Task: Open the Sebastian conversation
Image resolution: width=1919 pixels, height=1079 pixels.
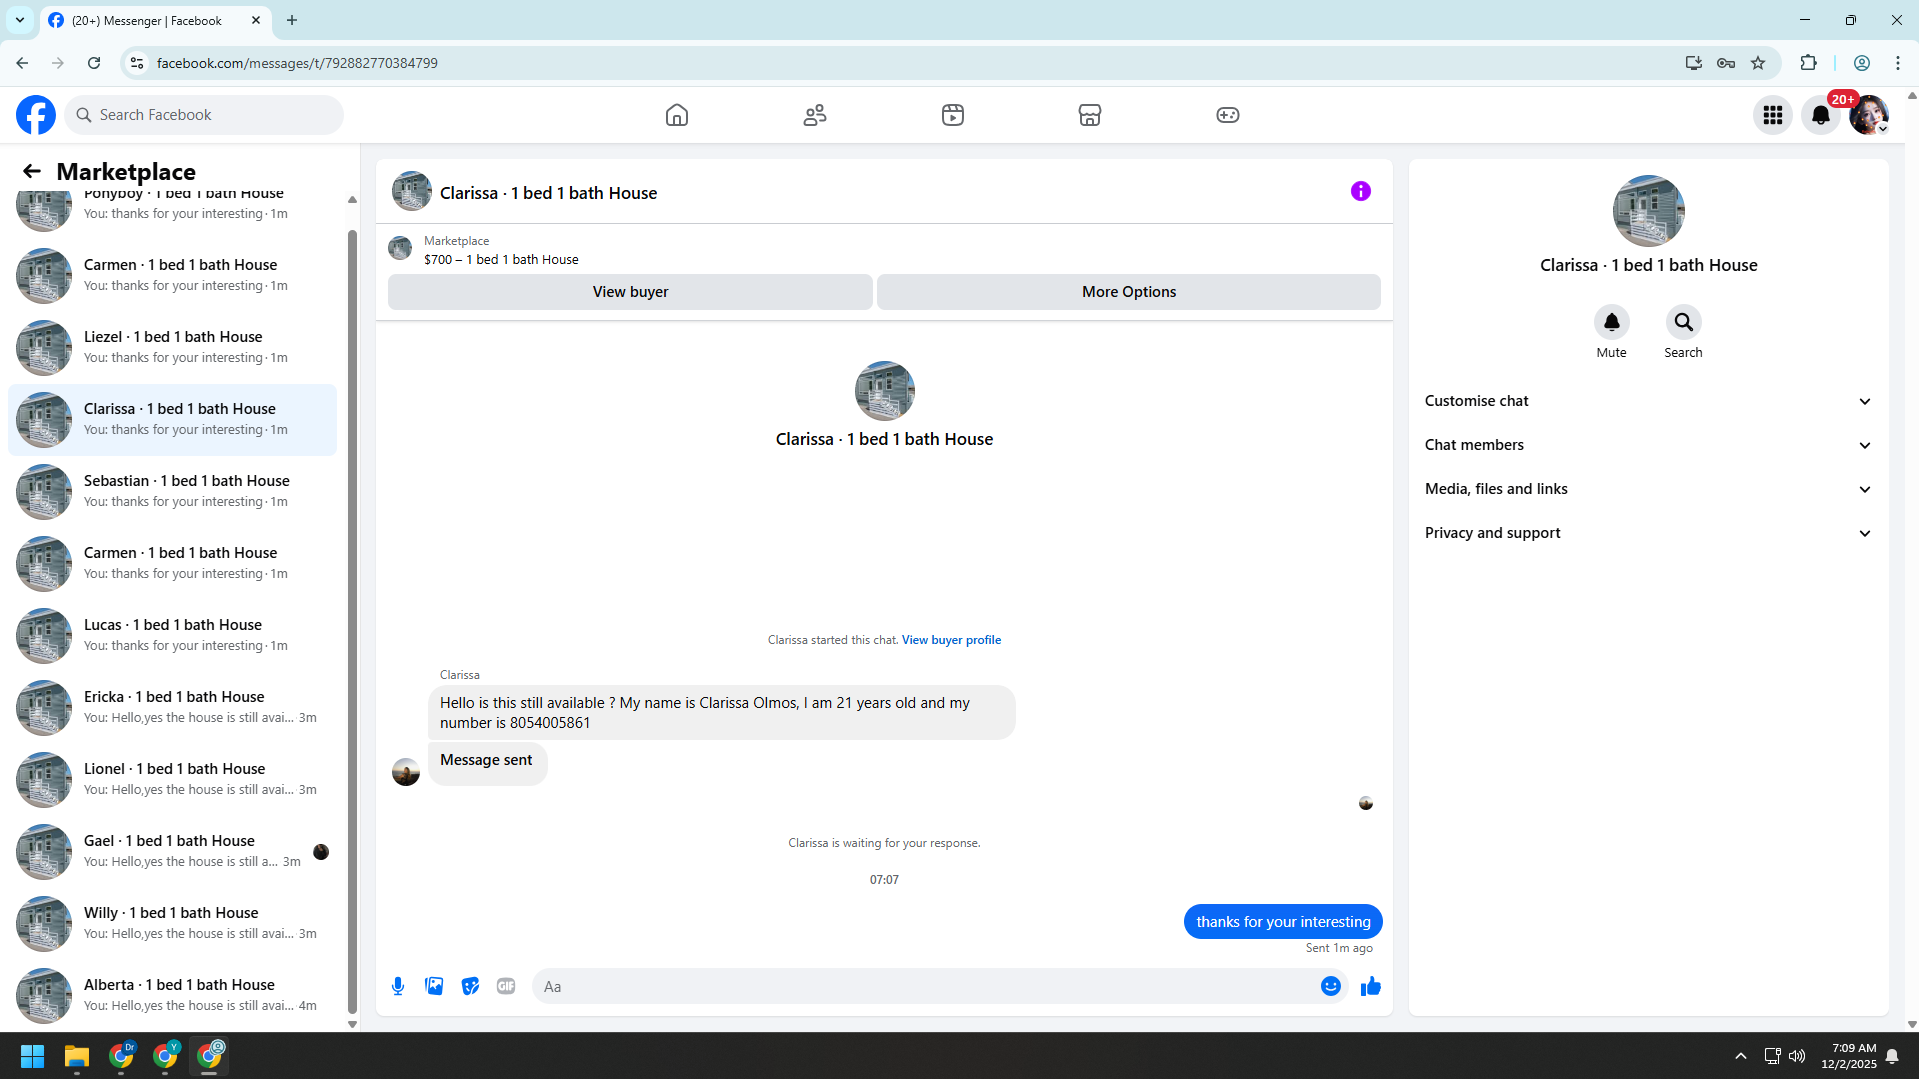Action: click(172, 492)
